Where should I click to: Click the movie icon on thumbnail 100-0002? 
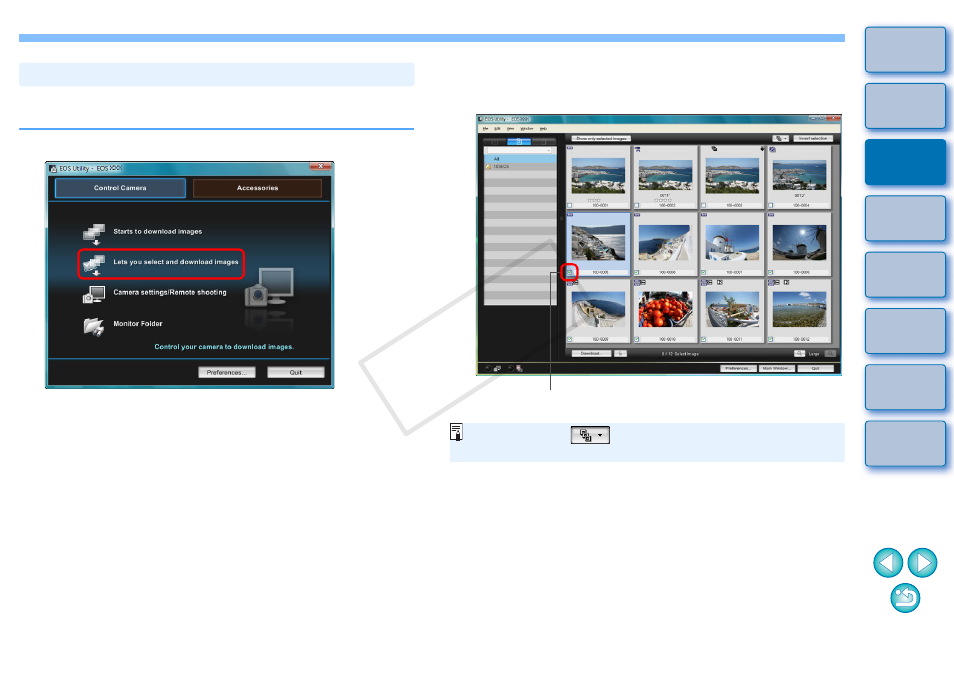click(638, 149)
